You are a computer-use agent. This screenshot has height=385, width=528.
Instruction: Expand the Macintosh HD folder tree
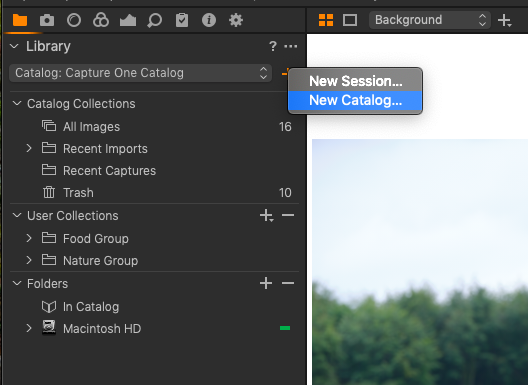(x=29, y=328)
